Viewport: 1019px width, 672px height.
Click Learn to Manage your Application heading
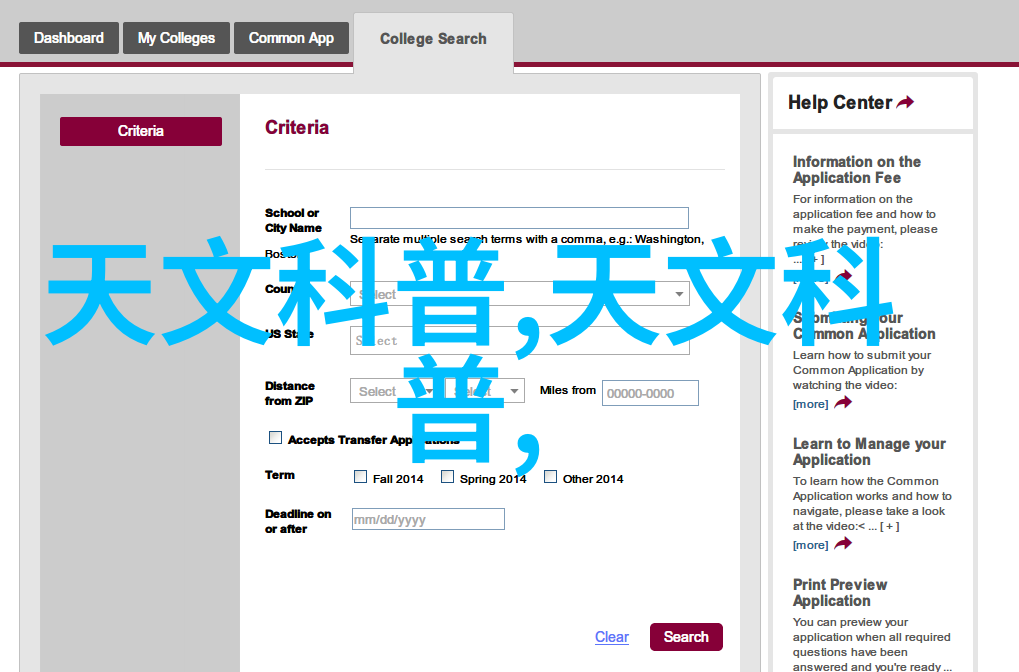tap(869, 452)
